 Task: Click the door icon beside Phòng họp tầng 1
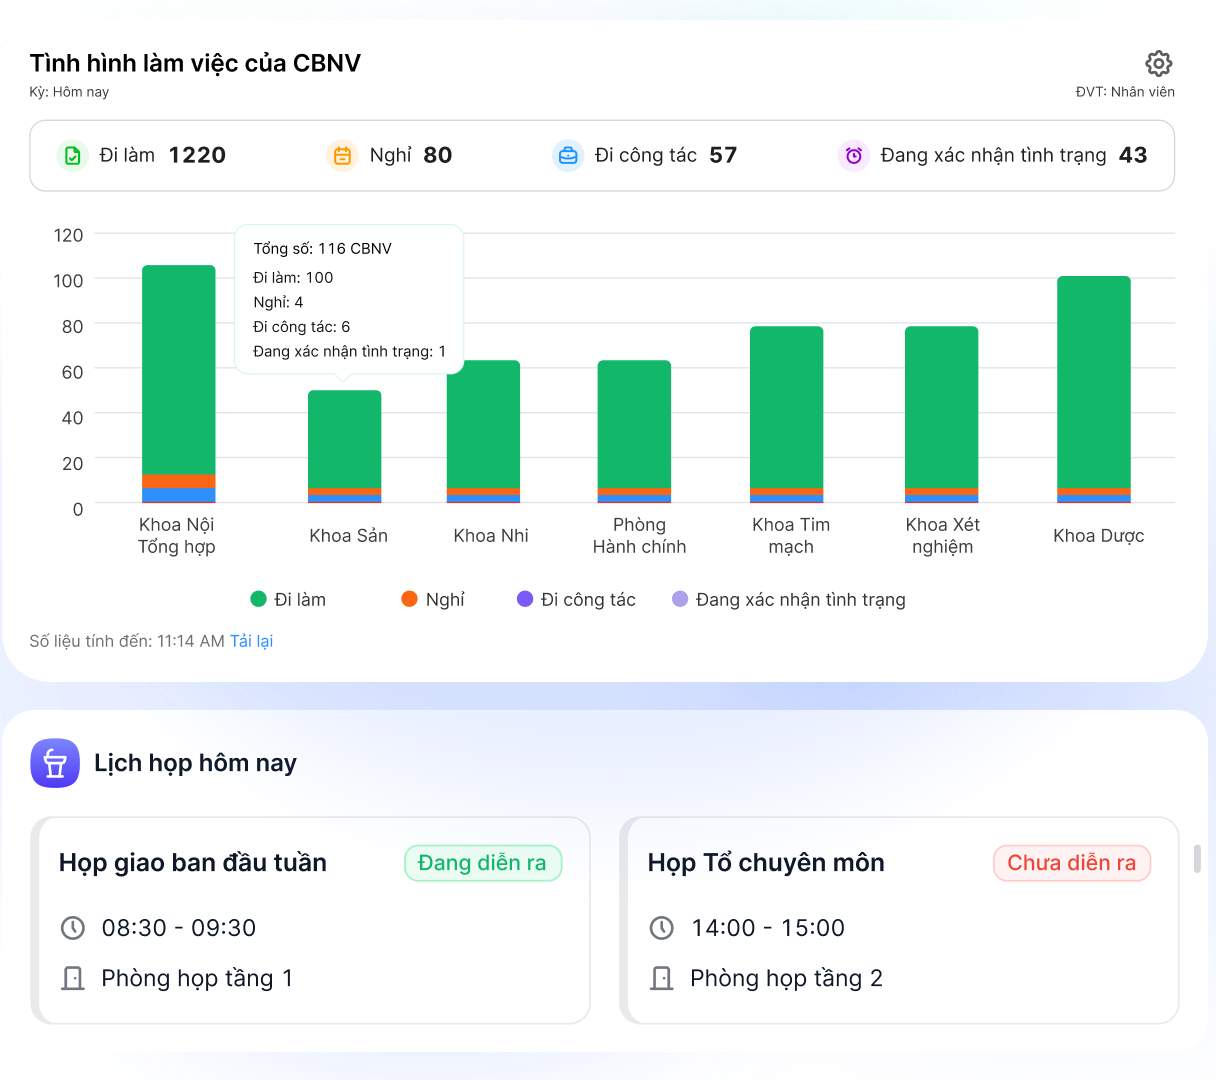pos(73,978)
